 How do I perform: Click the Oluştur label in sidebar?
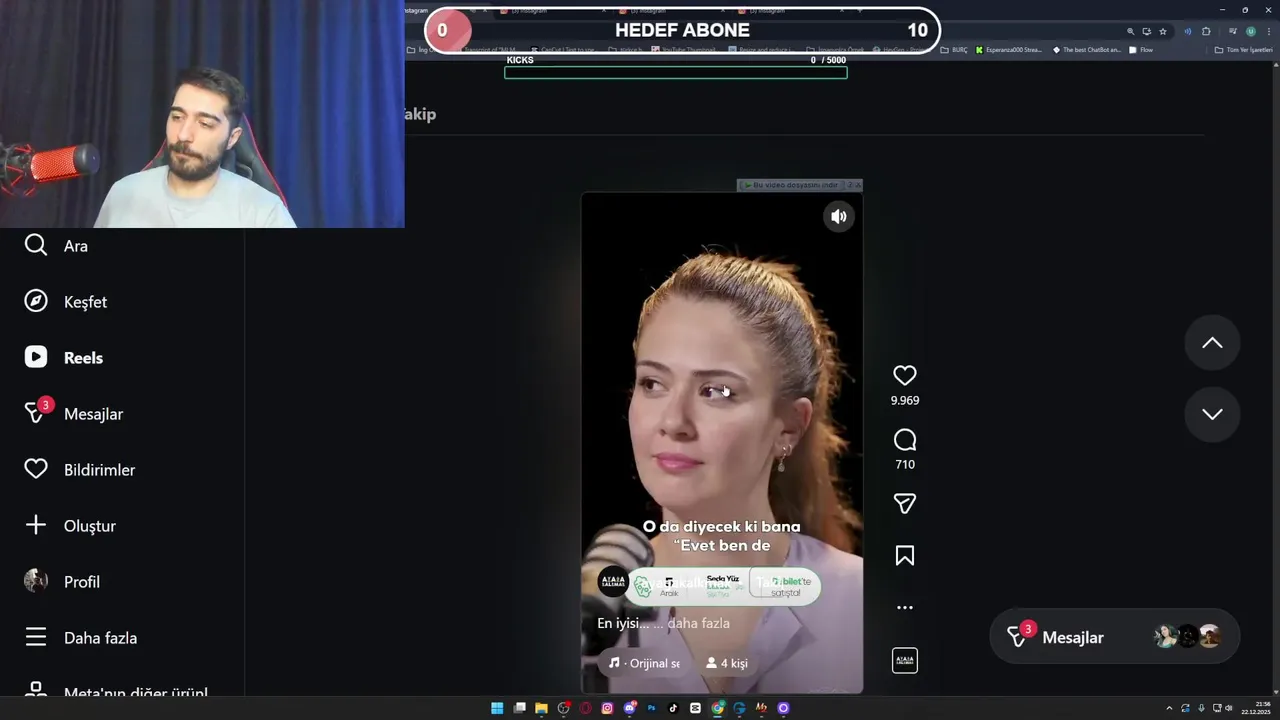(90, 526)
